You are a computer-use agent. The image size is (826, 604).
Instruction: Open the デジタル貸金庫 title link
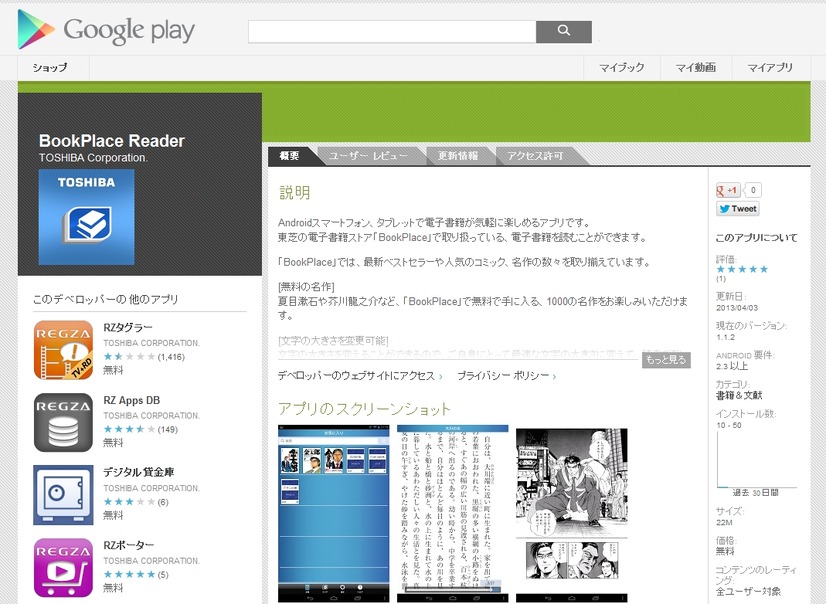139,472
